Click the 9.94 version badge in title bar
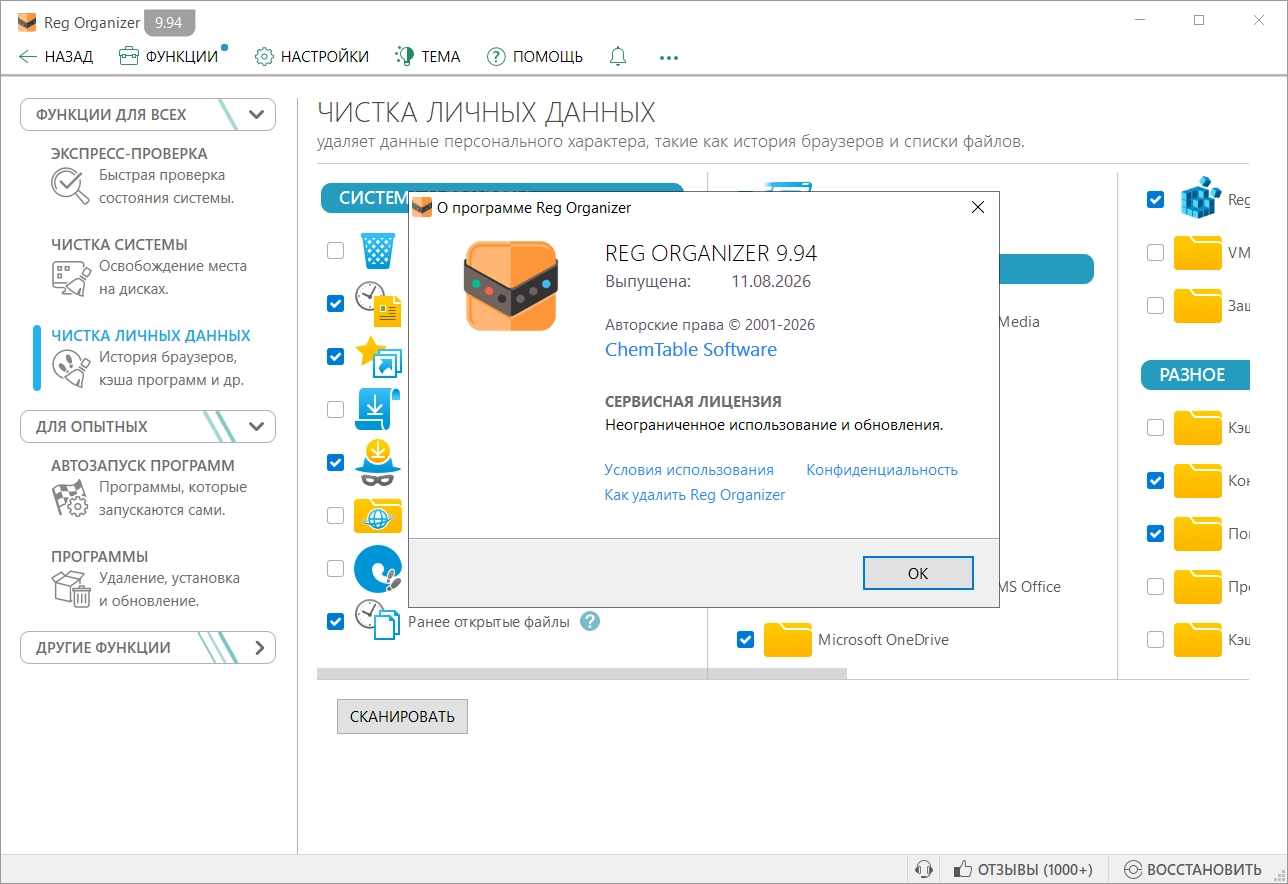The height and width of the screenshot is (884, 1288). click(x=170, y=22)
